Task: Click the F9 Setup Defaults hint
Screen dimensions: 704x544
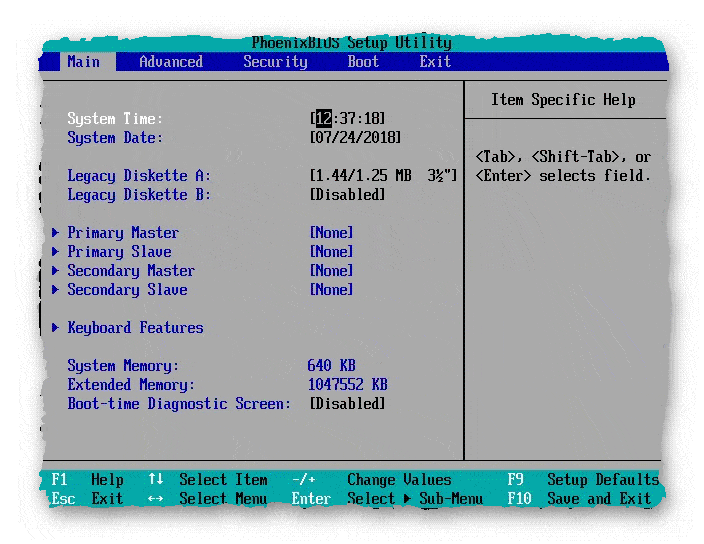Action: 583,480
